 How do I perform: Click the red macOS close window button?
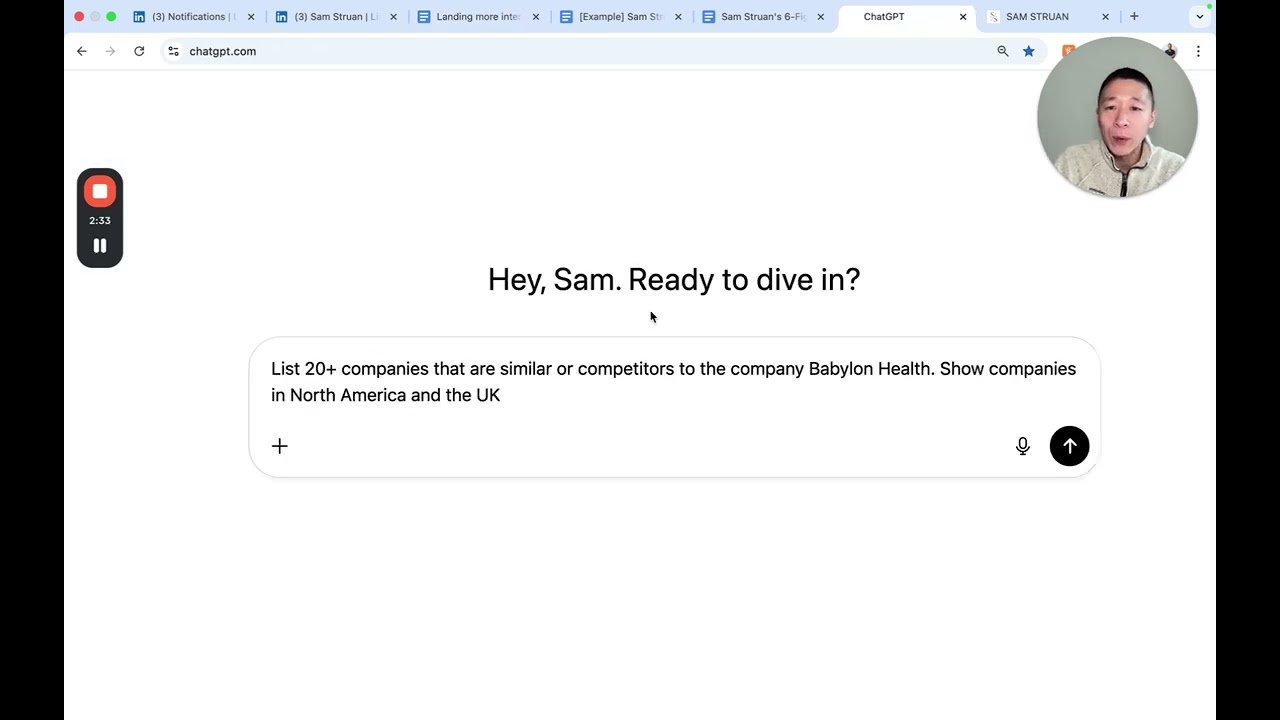79,16
